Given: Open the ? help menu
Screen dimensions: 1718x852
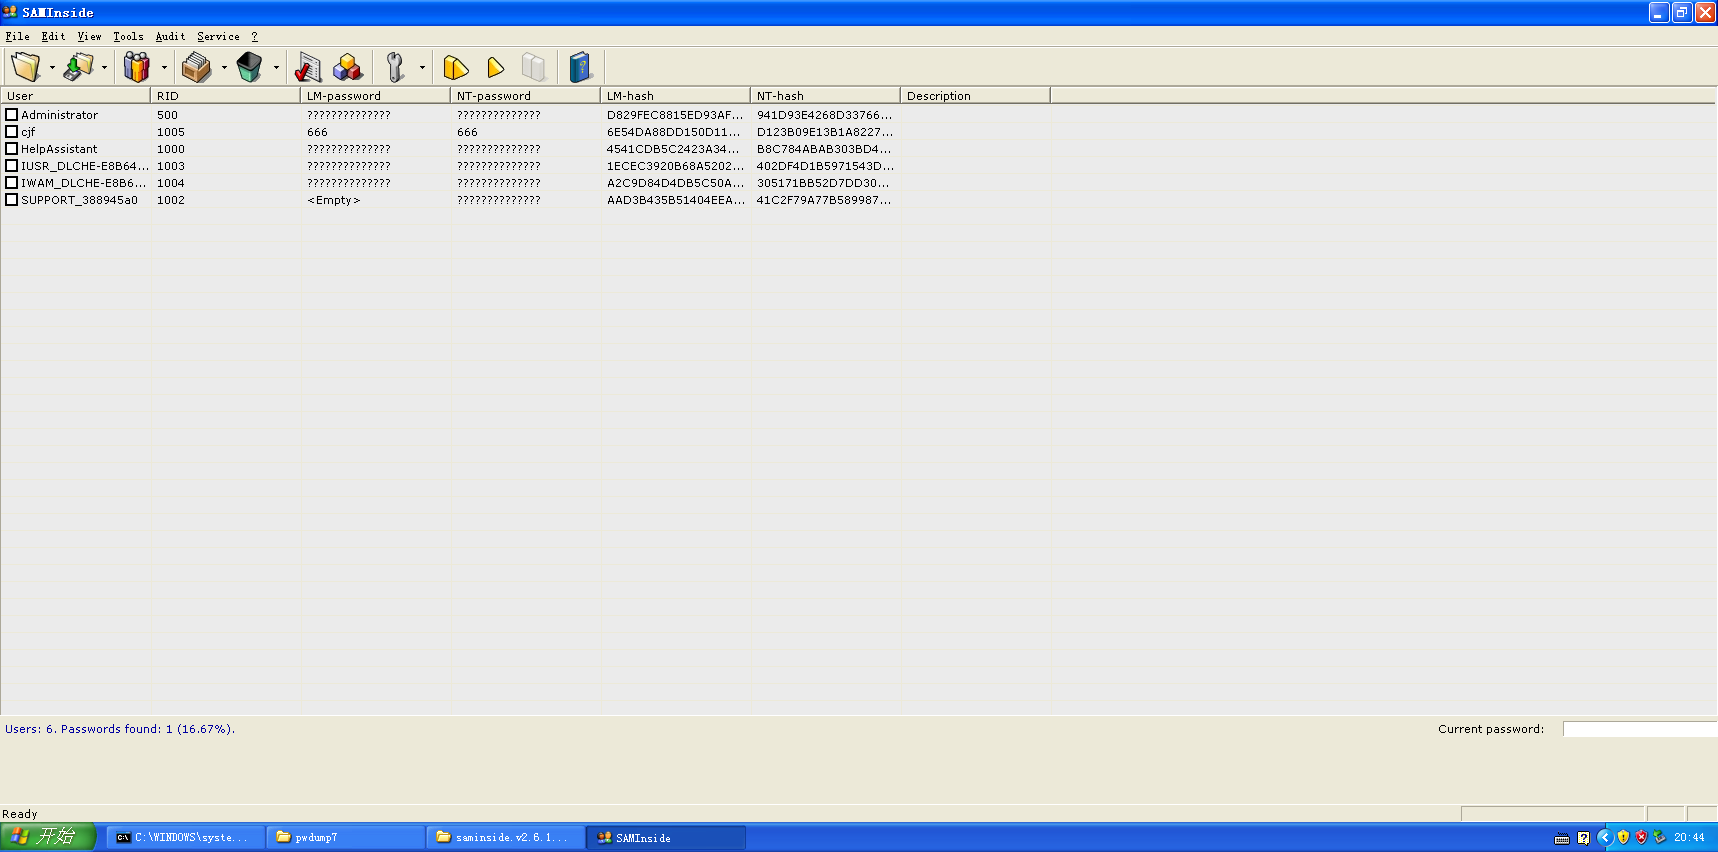Looking at the screenshot, I should tap(254, 36).
